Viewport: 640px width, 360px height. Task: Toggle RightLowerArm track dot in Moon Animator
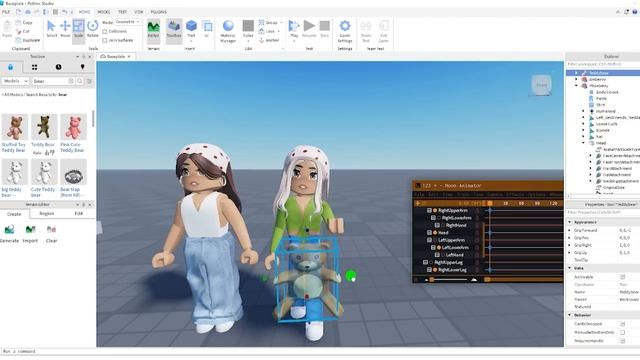click(439, 218)
